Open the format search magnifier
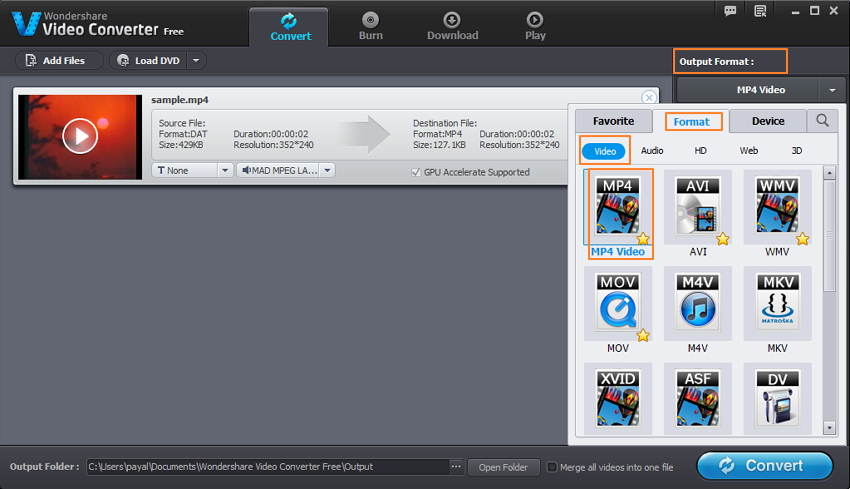The width and height of the screenshot is (850, 489). coord(822,120)
